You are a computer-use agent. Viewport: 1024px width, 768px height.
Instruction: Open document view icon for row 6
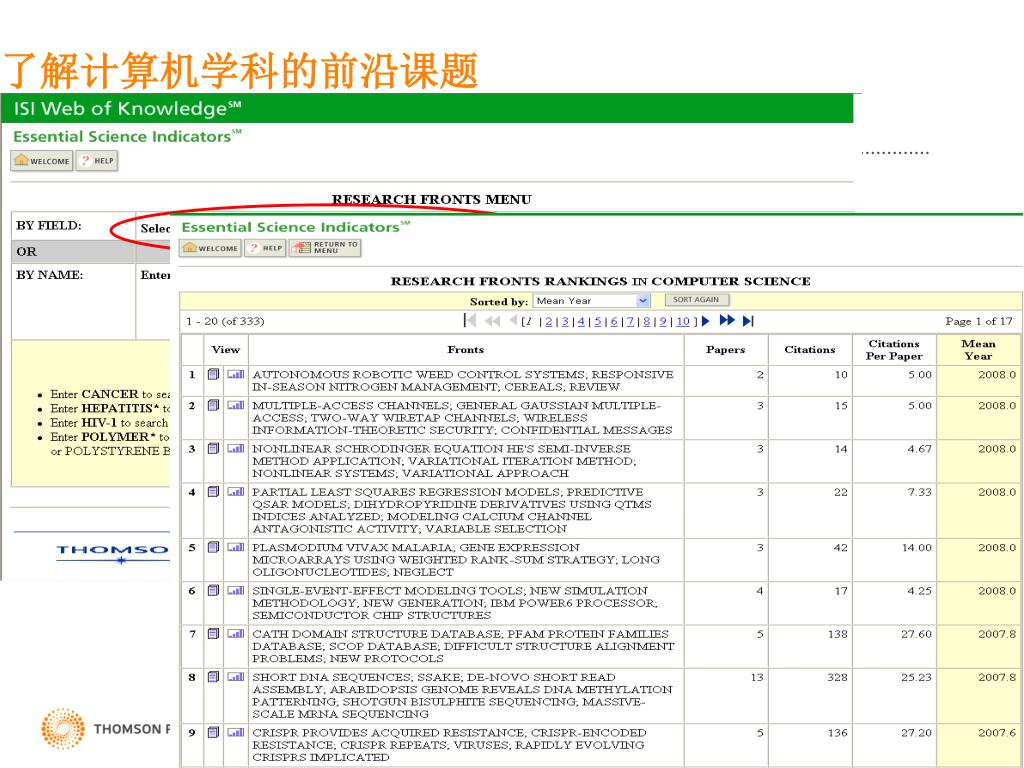pos(214,590)
